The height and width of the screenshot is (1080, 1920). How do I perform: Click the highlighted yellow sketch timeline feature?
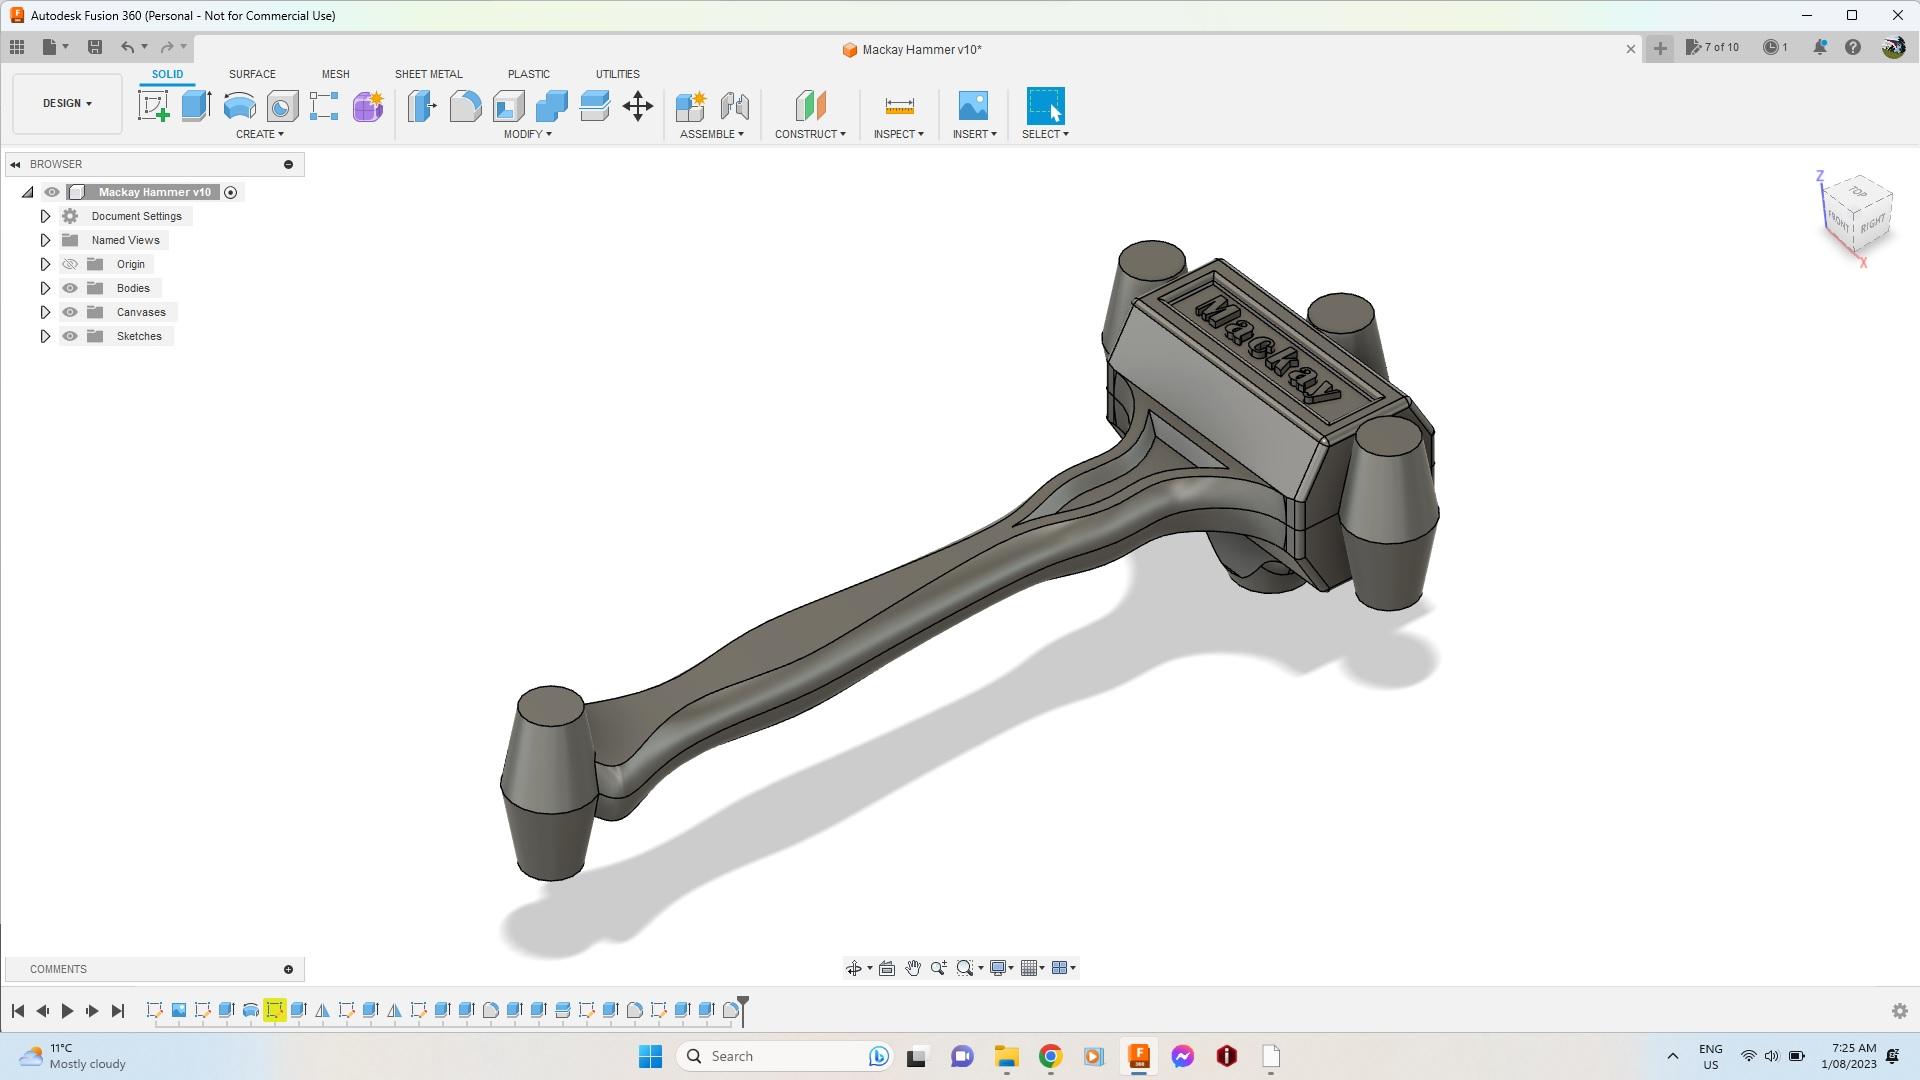point(275,1011)
